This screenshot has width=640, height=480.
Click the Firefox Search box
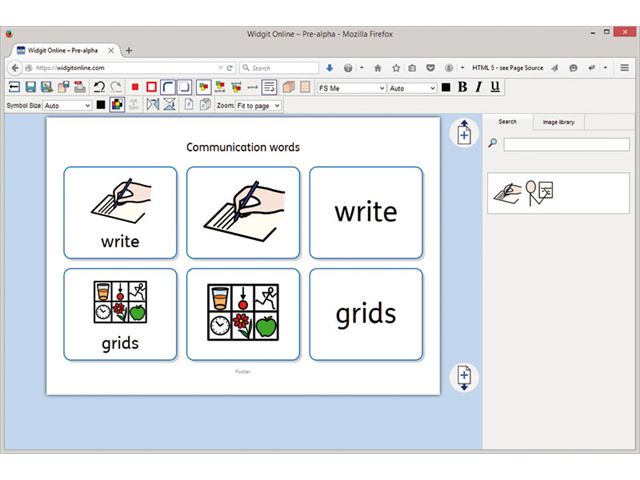tap(279, 68)
